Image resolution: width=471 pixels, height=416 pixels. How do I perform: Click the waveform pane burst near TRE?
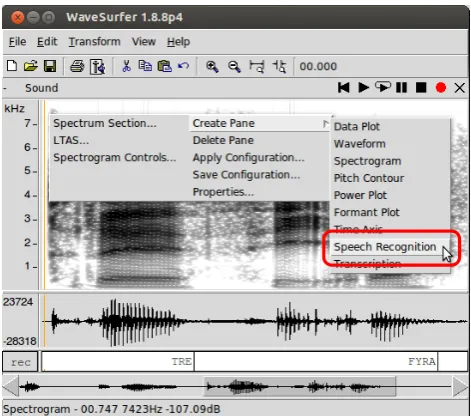(140, 322)
